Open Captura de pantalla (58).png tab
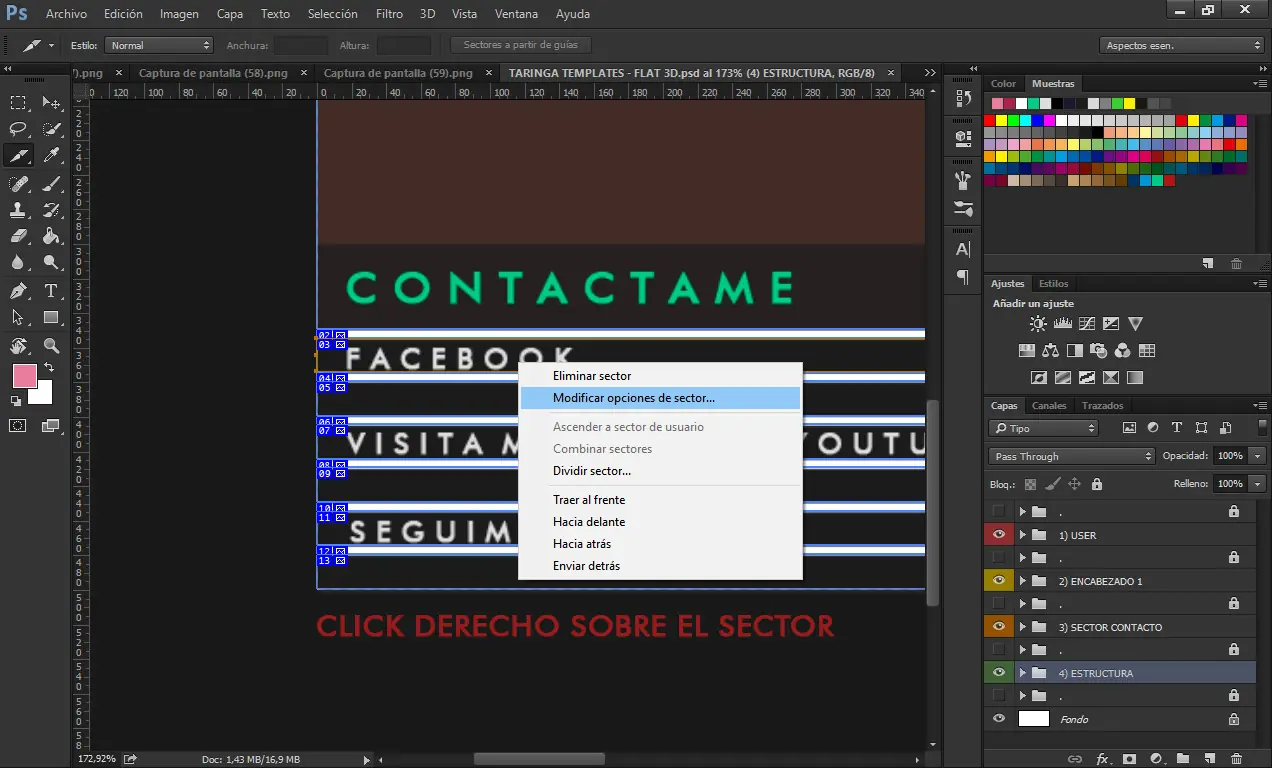The width and height of the screenshot is (1272, 768). (x=213, y=73)
